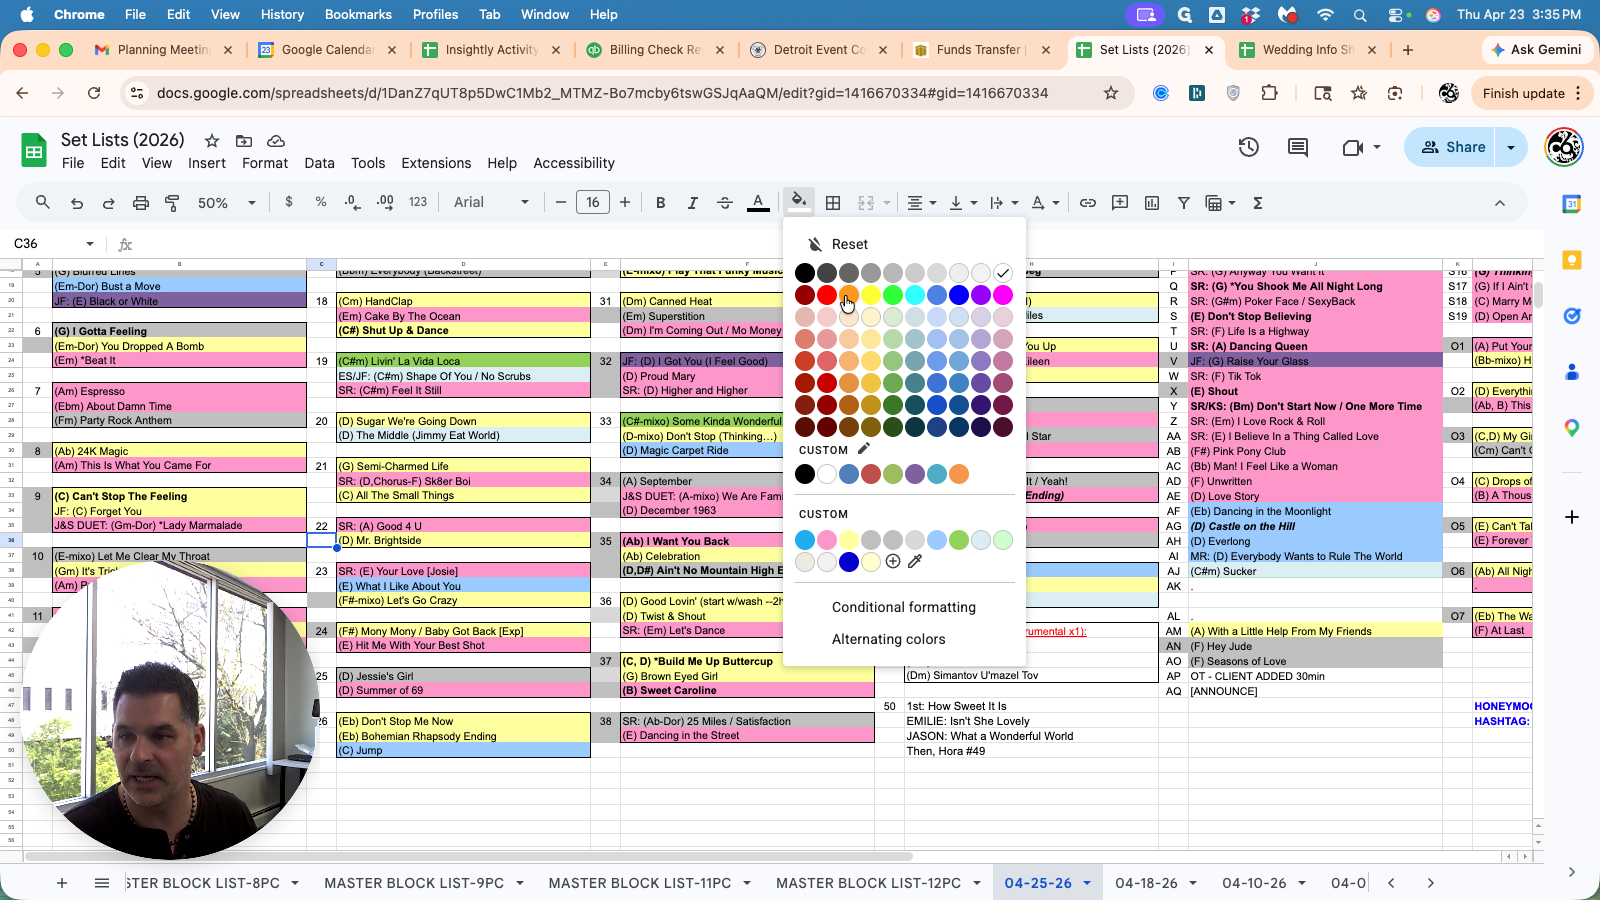The width and height of the screenshot is (1600, 900).
Task: Switch to the 04-18-26 sheet tab
Action: pyautogui.click(x=1146, y=883)
